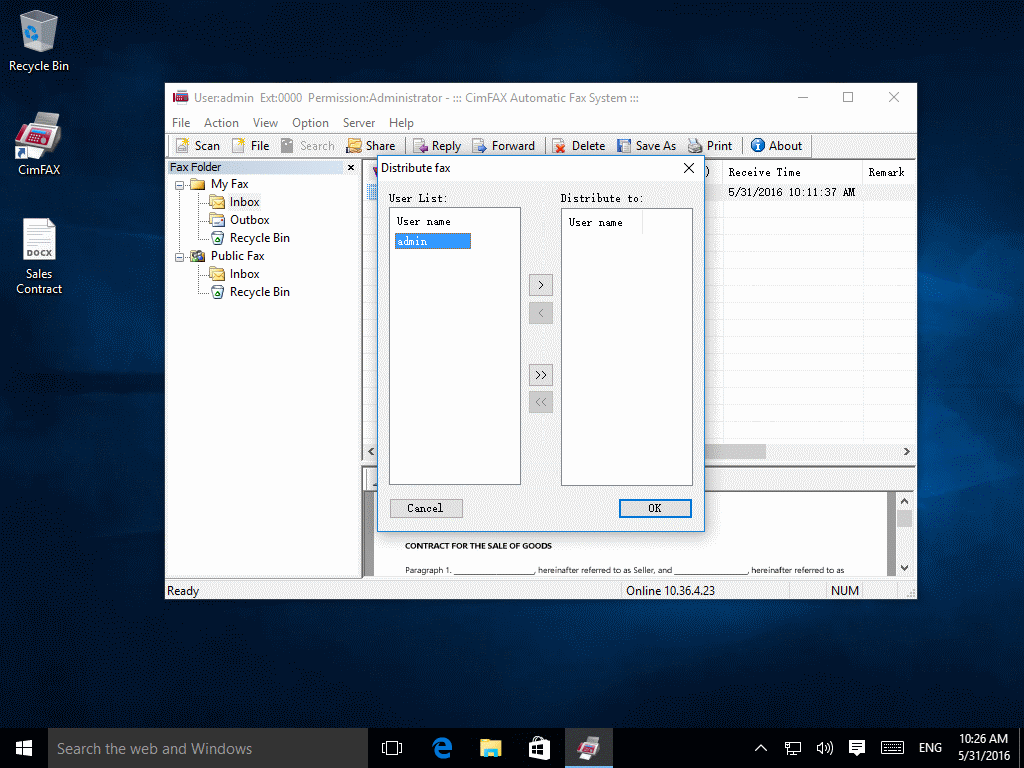The height and width of the screenshot is (768, 1024).
Task: Click the ENG language indicator
Action: coord(930,748)
